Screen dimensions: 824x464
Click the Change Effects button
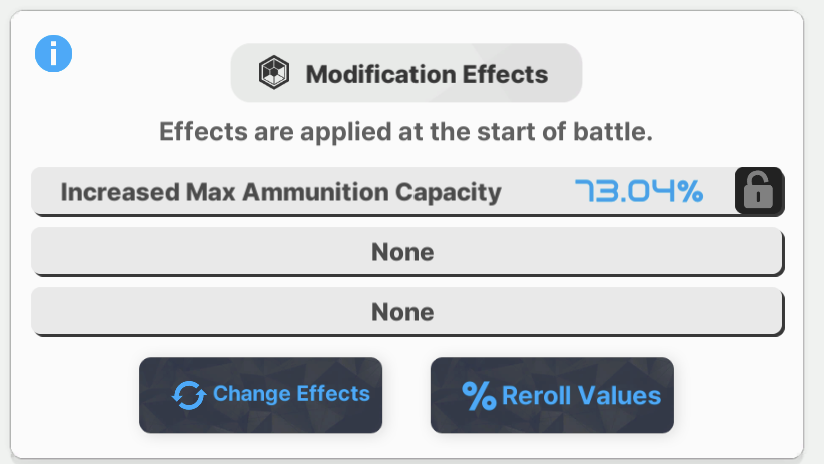(x=261, y=395)
